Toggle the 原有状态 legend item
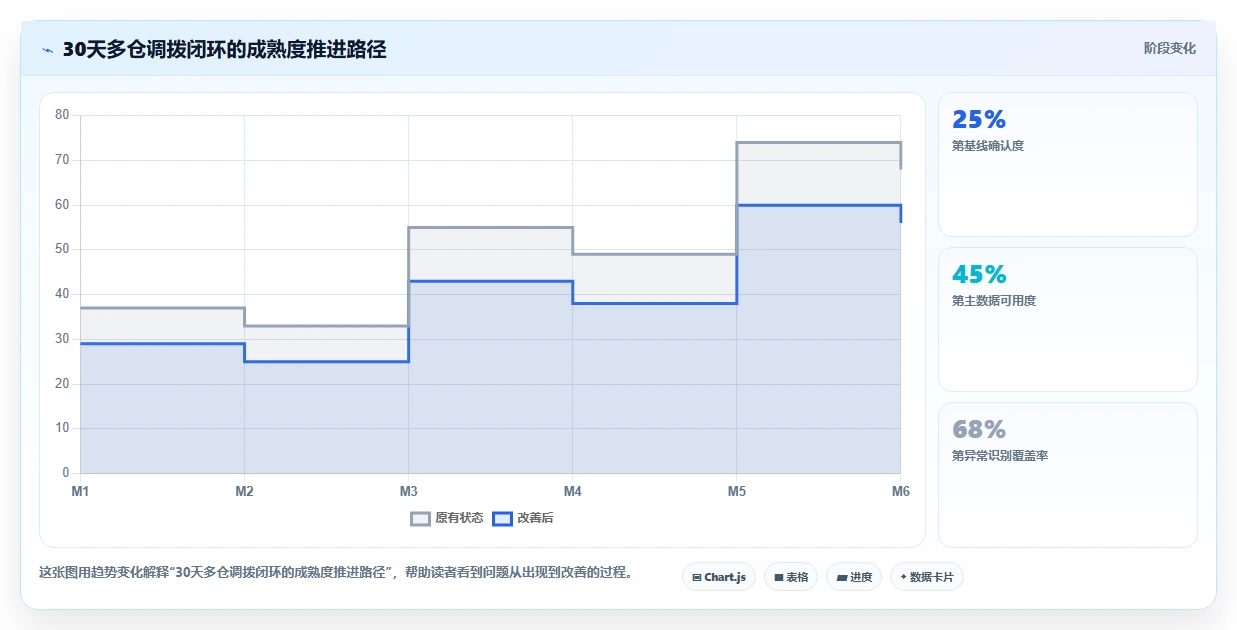Viewport: 1237px width, 630px height. pyautogui.click(x=447, y=518)
